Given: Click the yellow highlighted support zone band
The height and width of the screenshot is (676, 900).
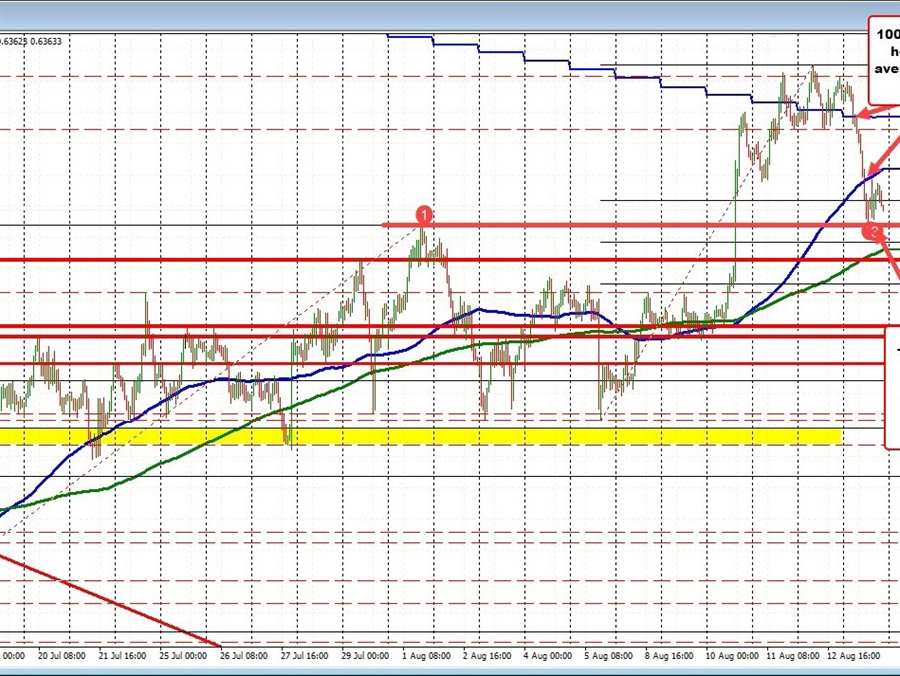Looking at the screenshot, I should click(x=420, y=436).
